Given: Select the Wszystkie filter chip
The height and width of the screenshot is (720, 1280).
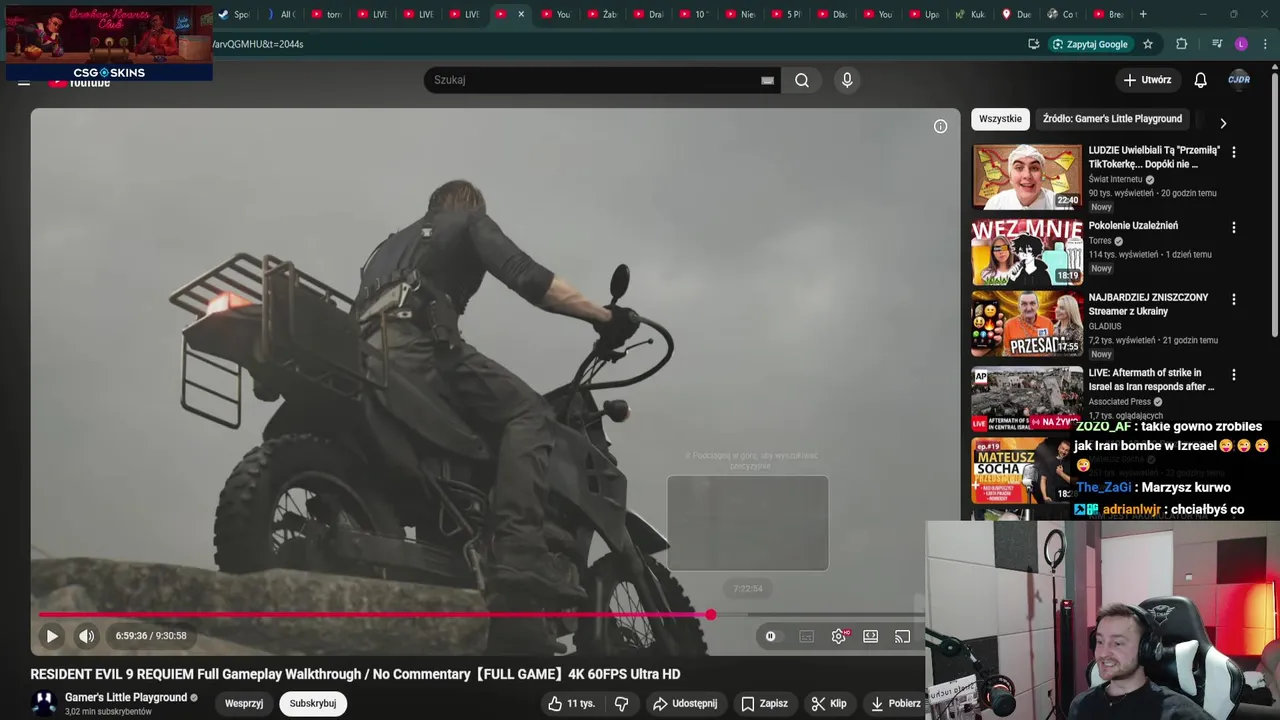Looking at the screenshot, I should 1000,118.
